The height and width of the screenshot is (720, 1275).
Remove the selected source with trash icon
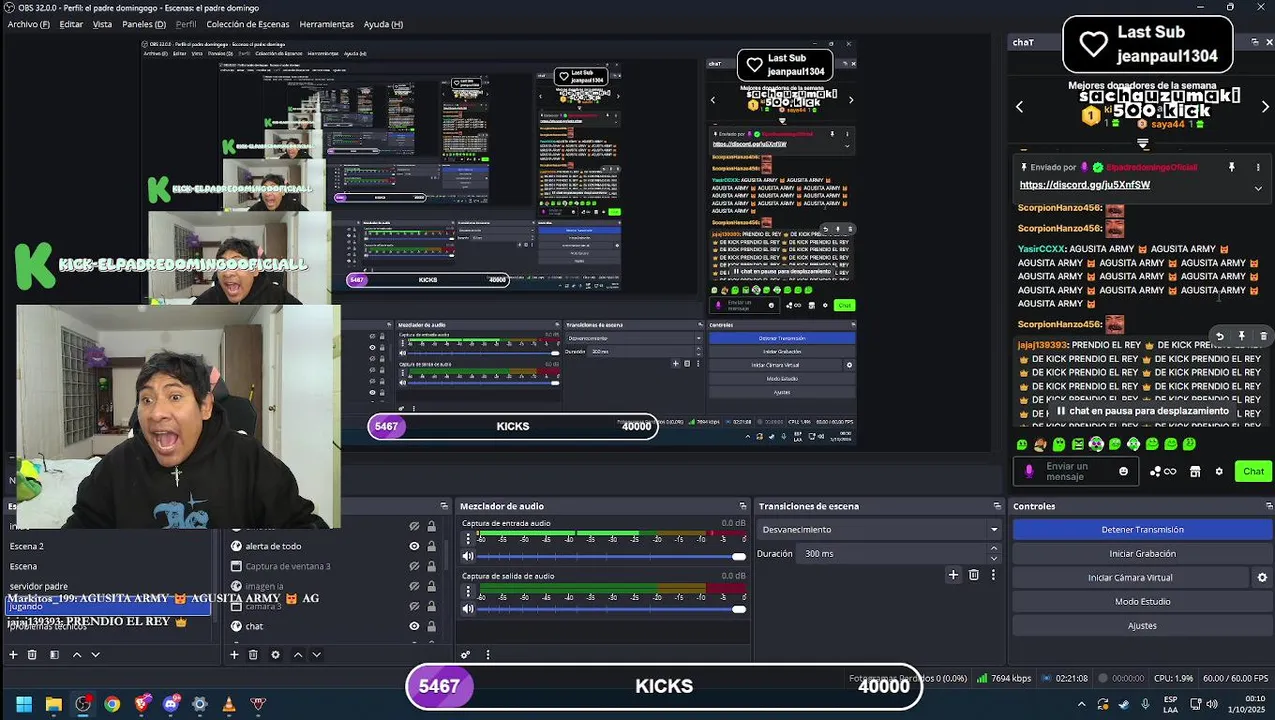click(x=253, y=655)
